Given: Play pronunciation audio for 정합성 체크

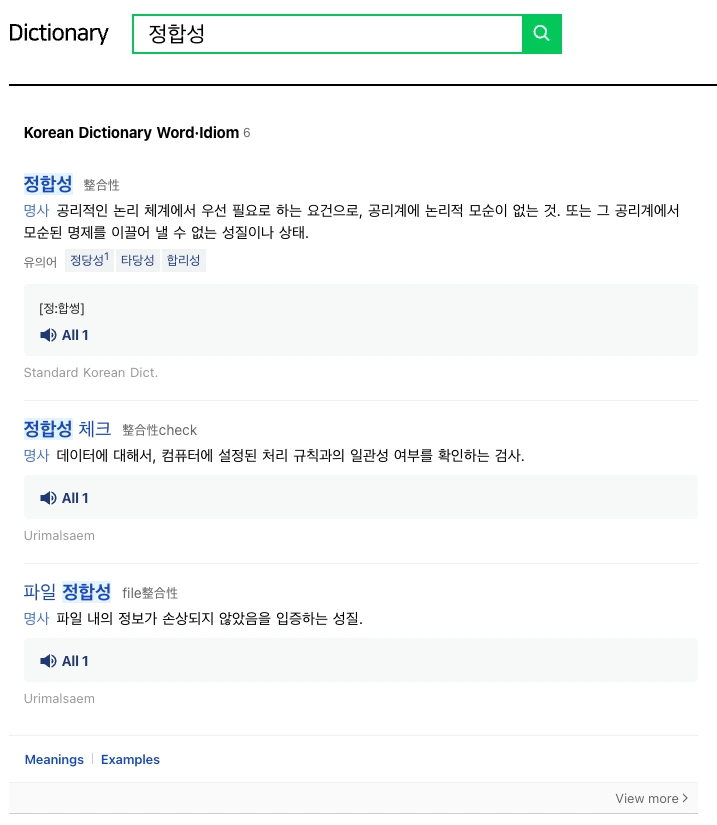Looking at the screenshot, I should coord(48,498).
